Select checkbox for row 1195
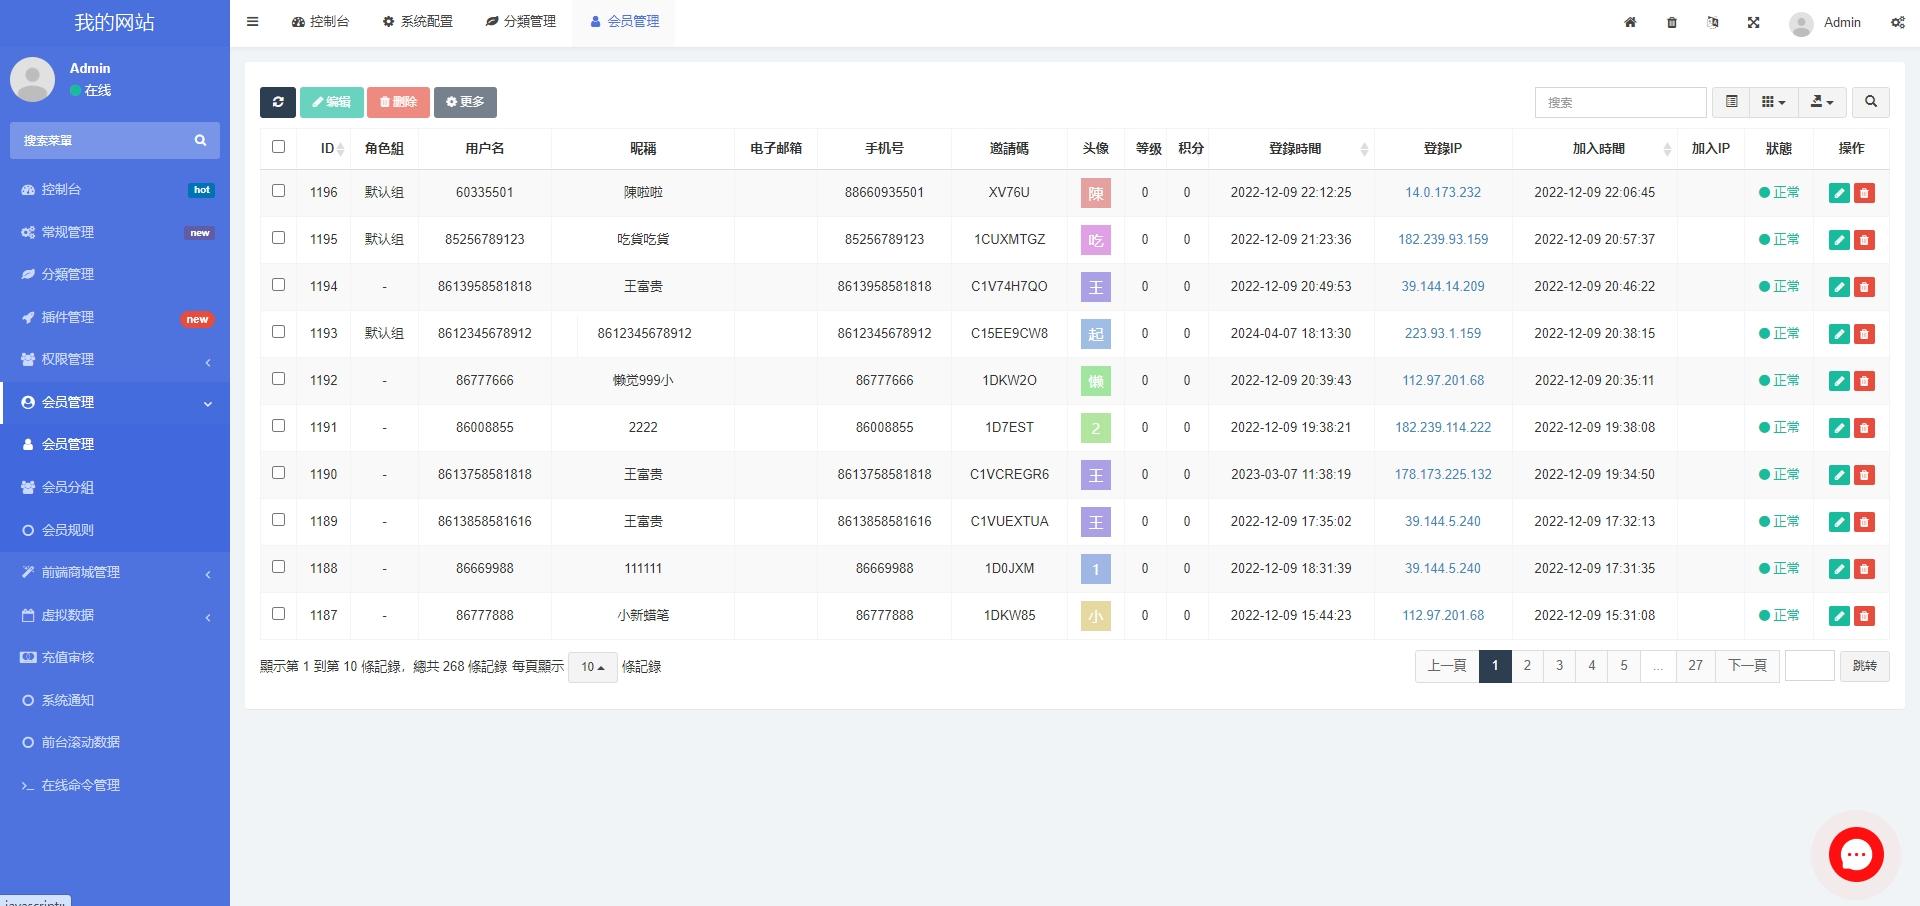 click(278, 238)
